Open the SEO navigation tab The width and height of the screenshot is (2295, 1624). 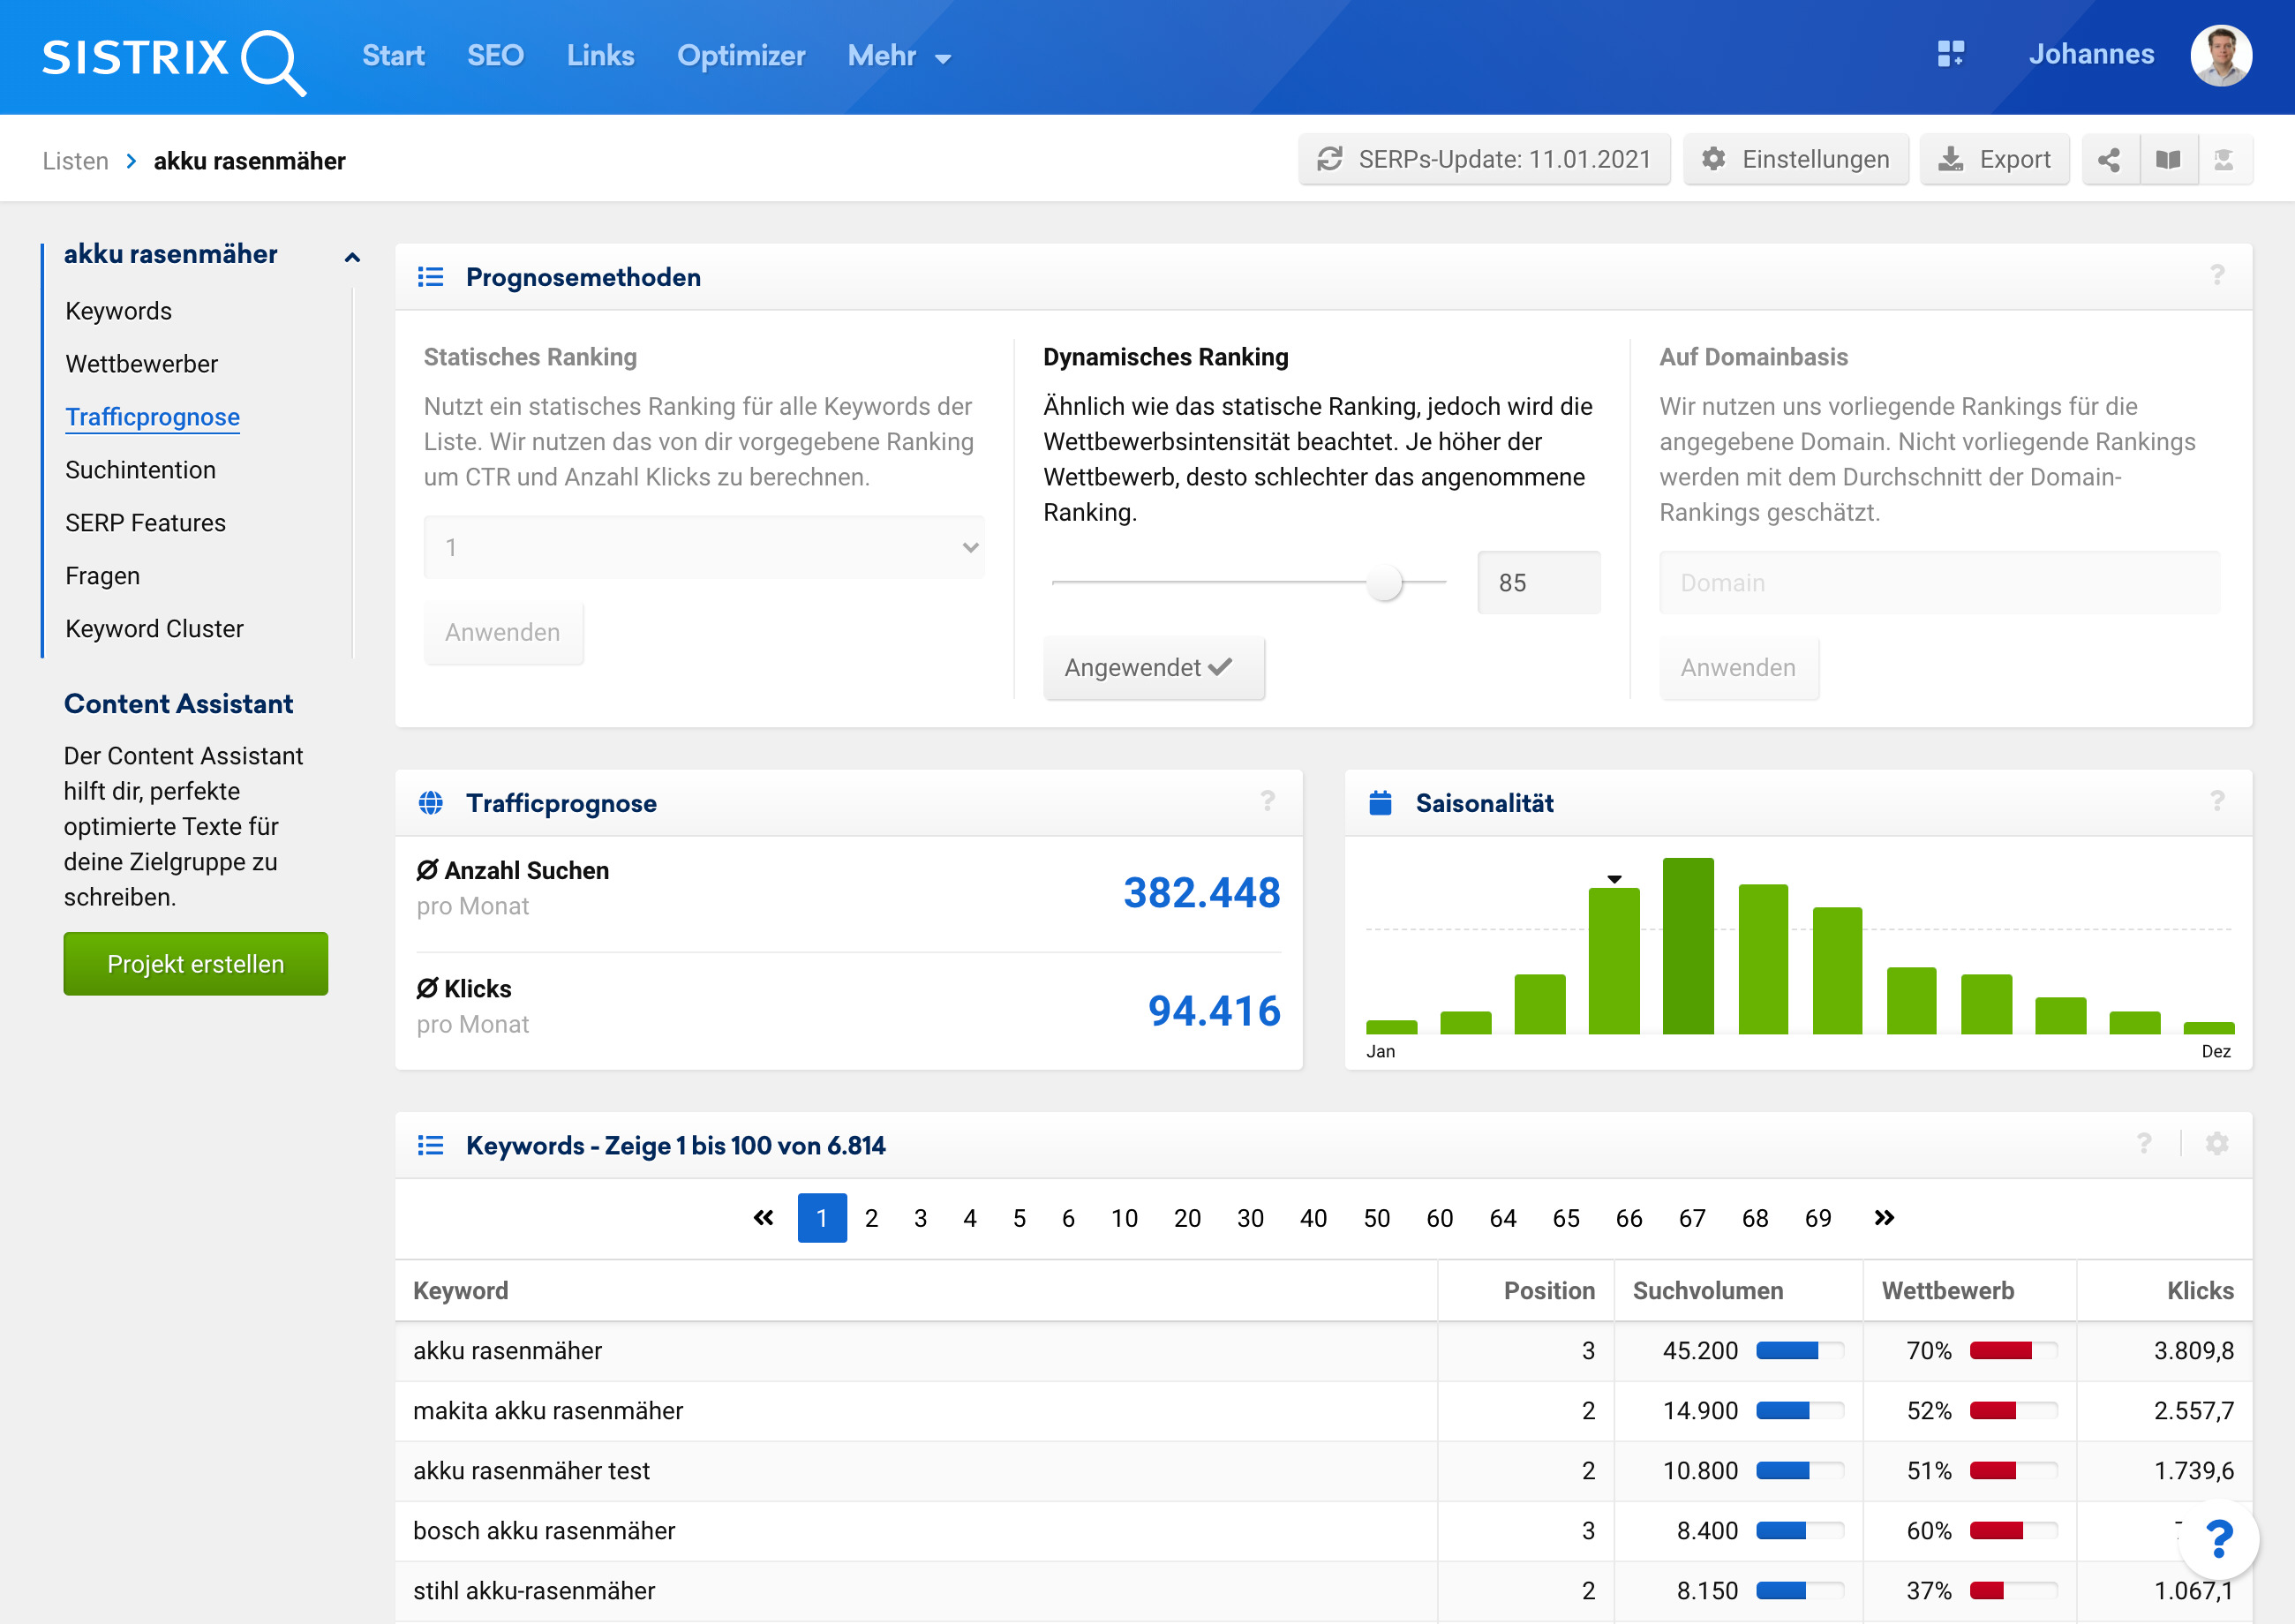(495, 56)
